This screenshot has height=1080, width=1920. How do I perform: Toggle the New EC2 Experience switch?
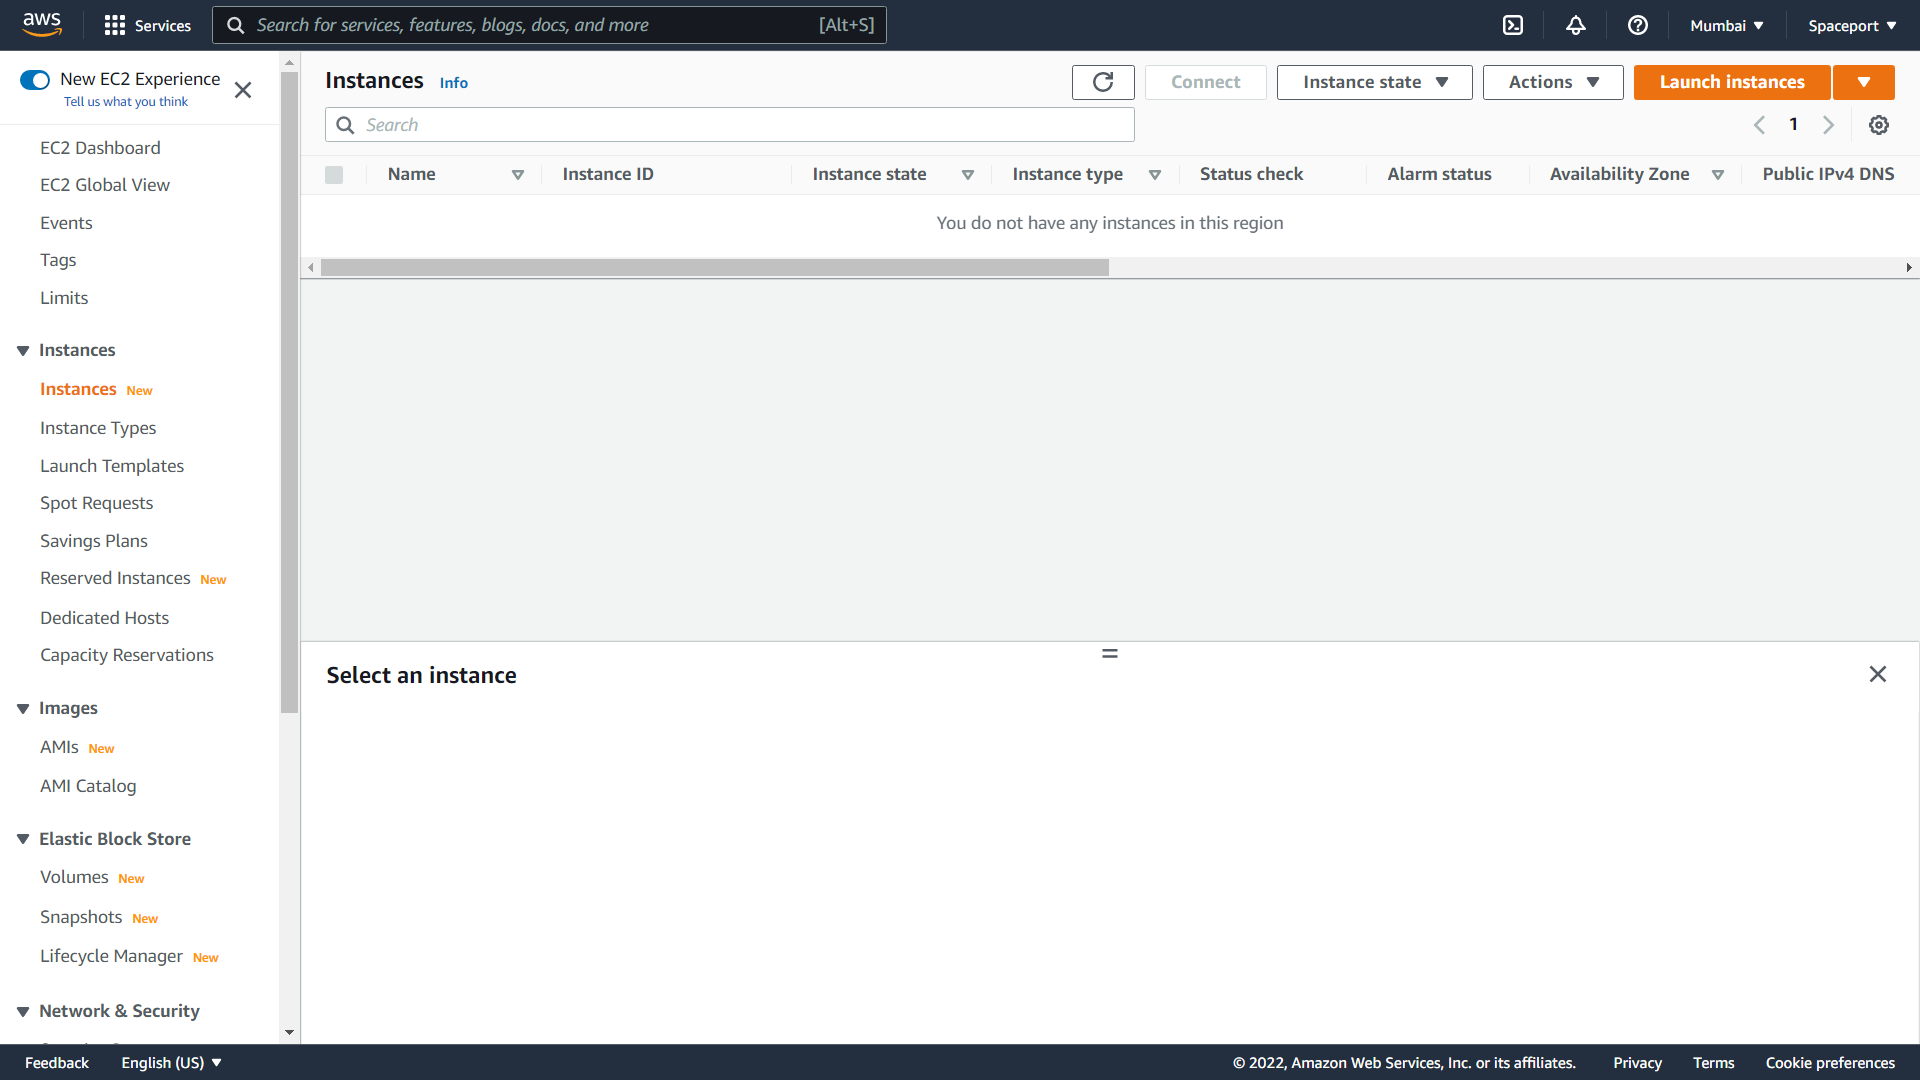point(35,80)
